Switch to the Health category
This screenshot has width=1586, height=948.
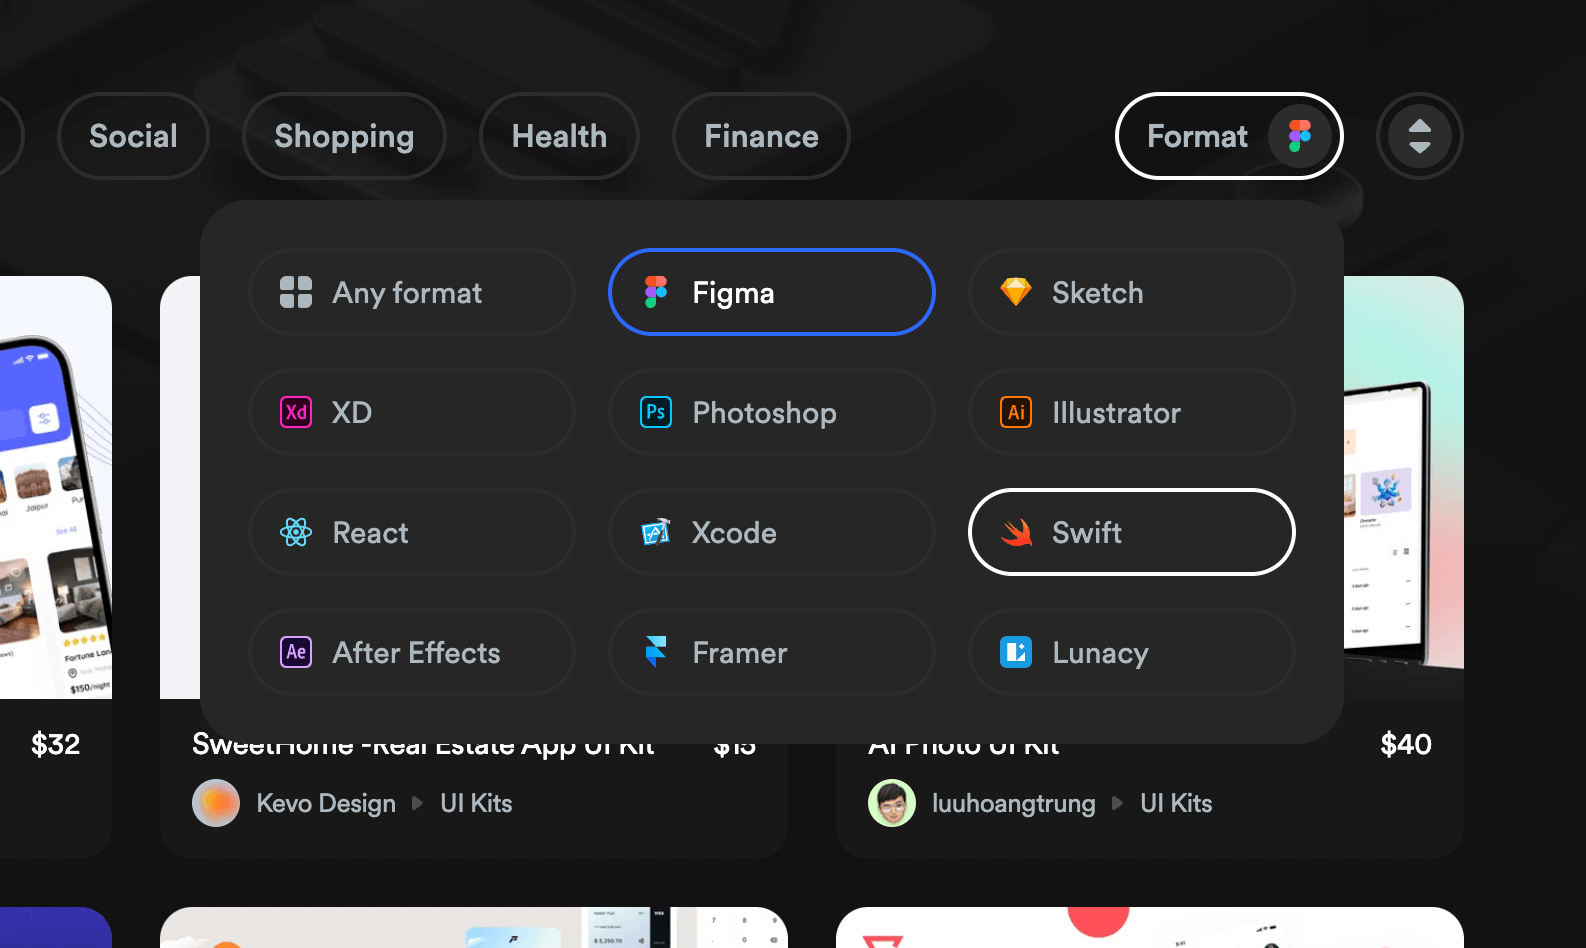point(559,136)
